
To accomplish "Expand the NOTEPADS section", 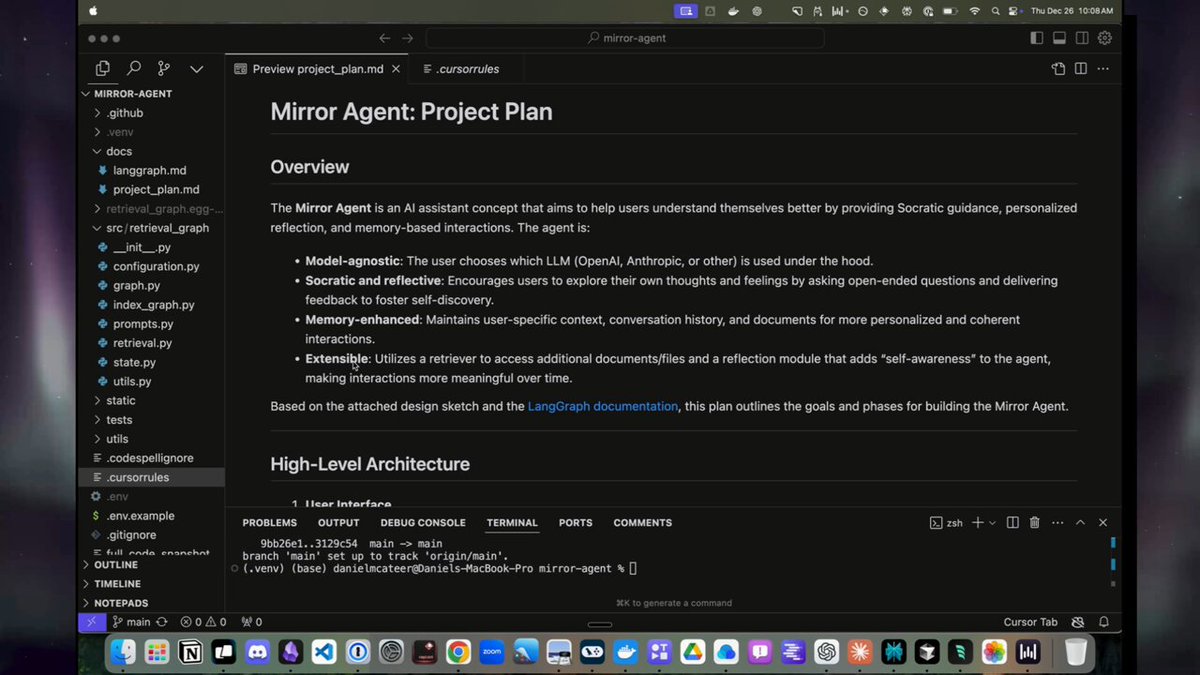I will pyautogui.click(x=151, y=603).
